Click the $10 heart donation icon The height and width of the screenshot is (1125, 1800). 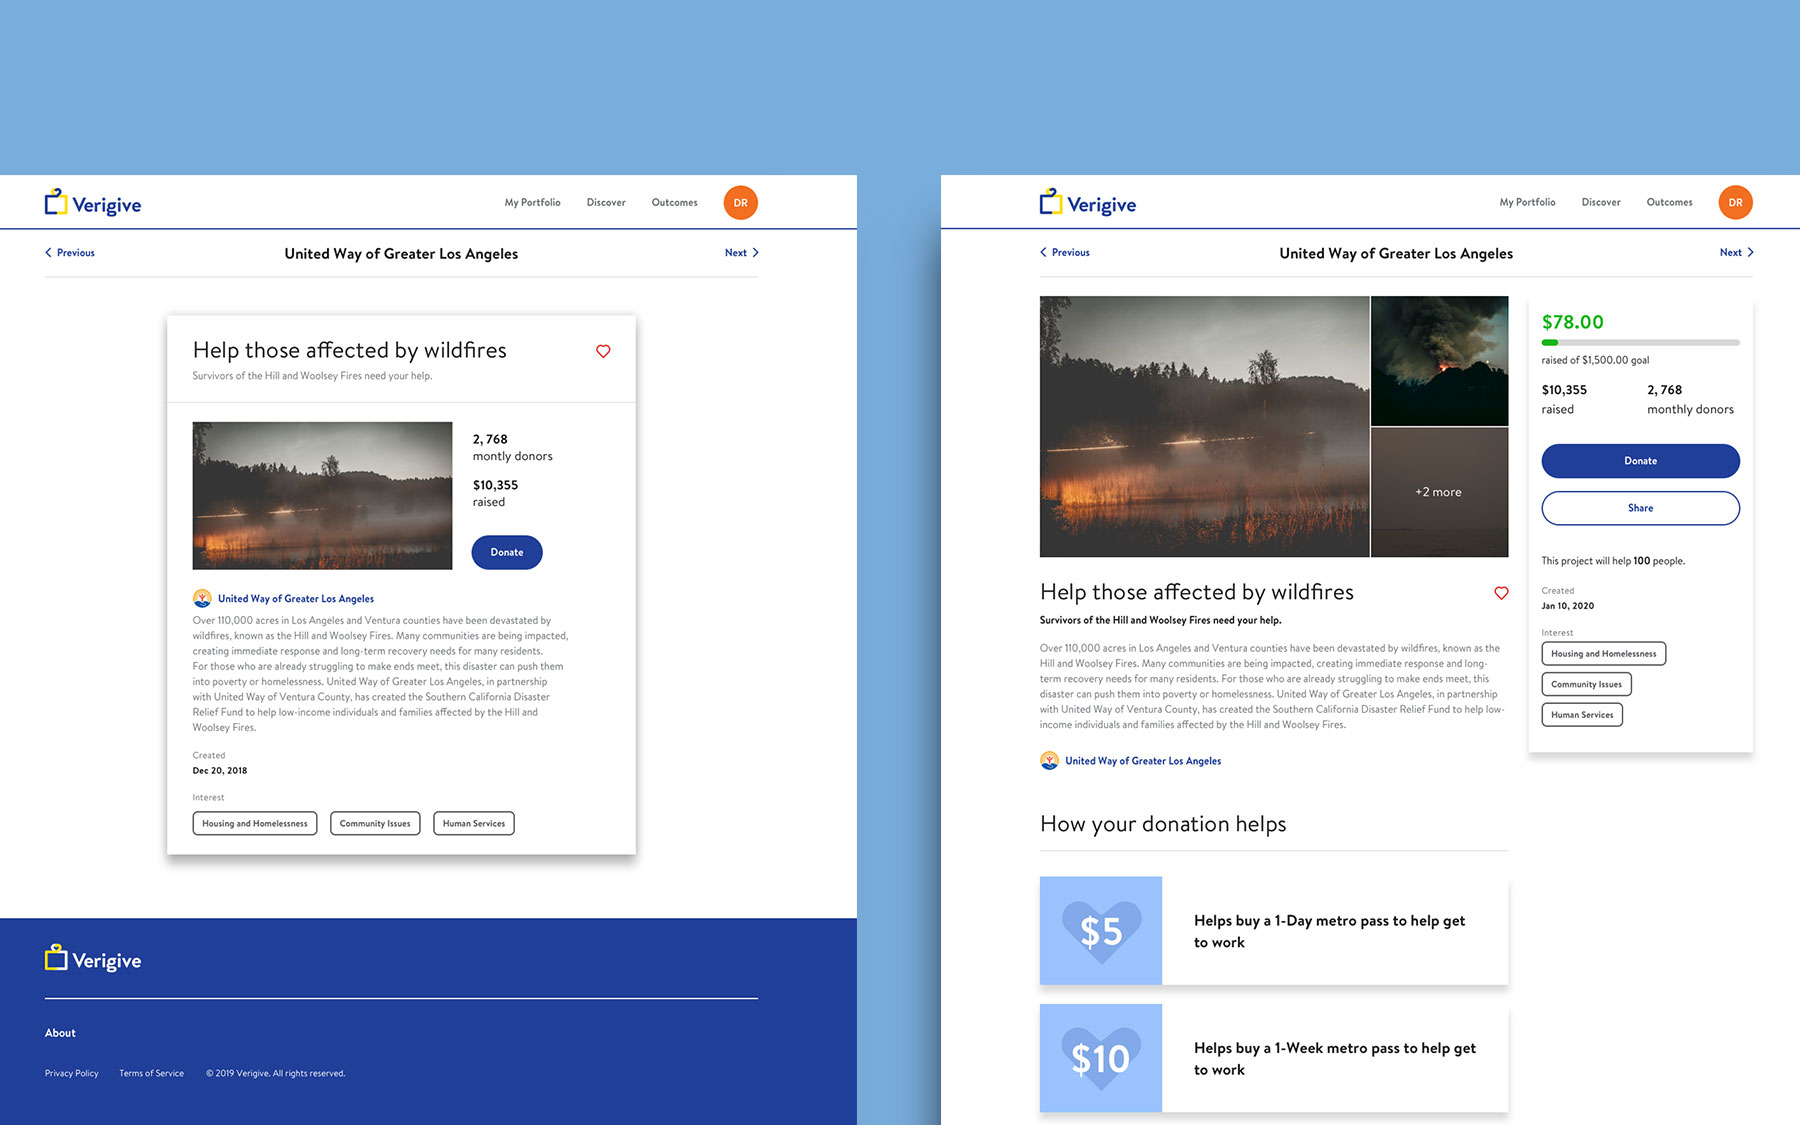(x=1101, y=1058)
